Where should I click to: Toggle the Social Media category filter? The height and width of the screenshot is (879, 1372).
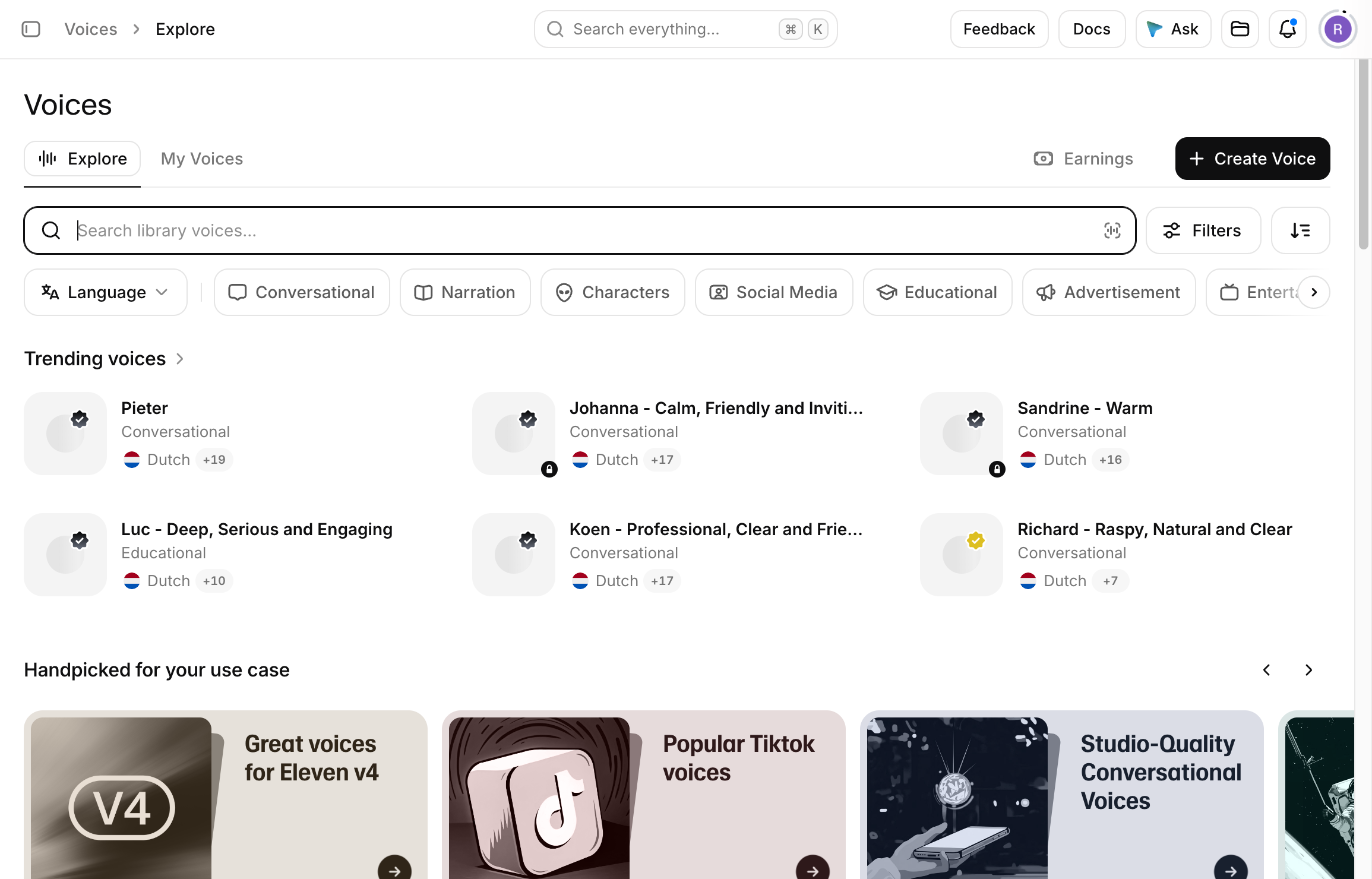[774, 292]
